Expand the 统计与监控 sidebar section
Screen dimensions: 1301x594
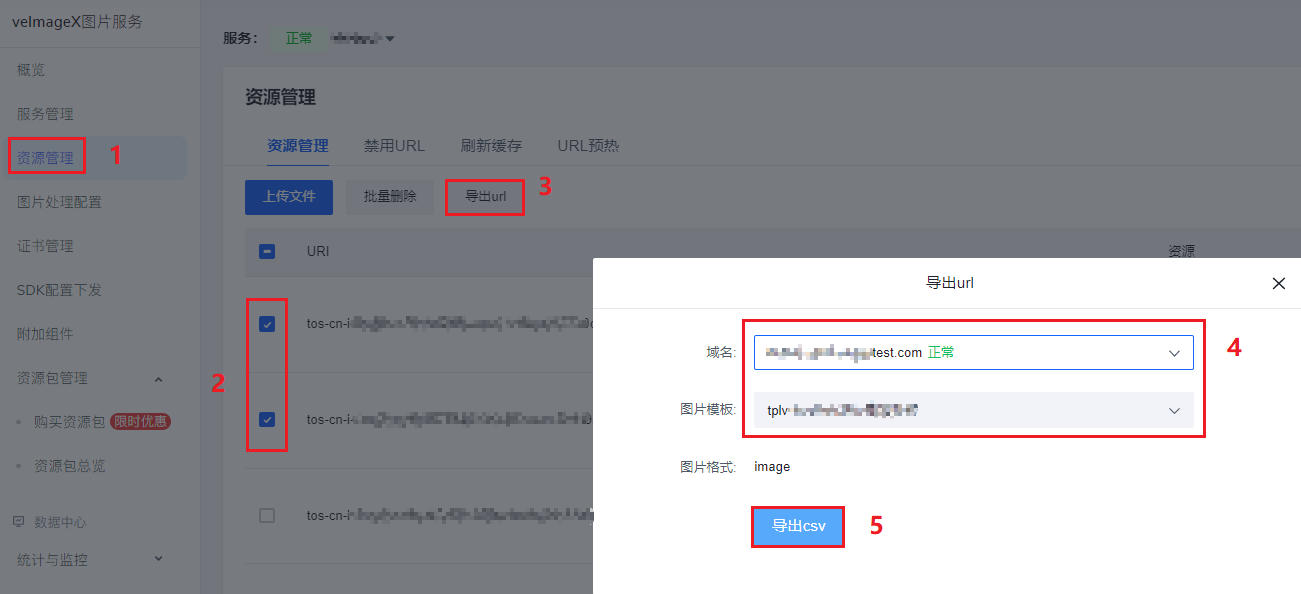[x=158, y=559]
